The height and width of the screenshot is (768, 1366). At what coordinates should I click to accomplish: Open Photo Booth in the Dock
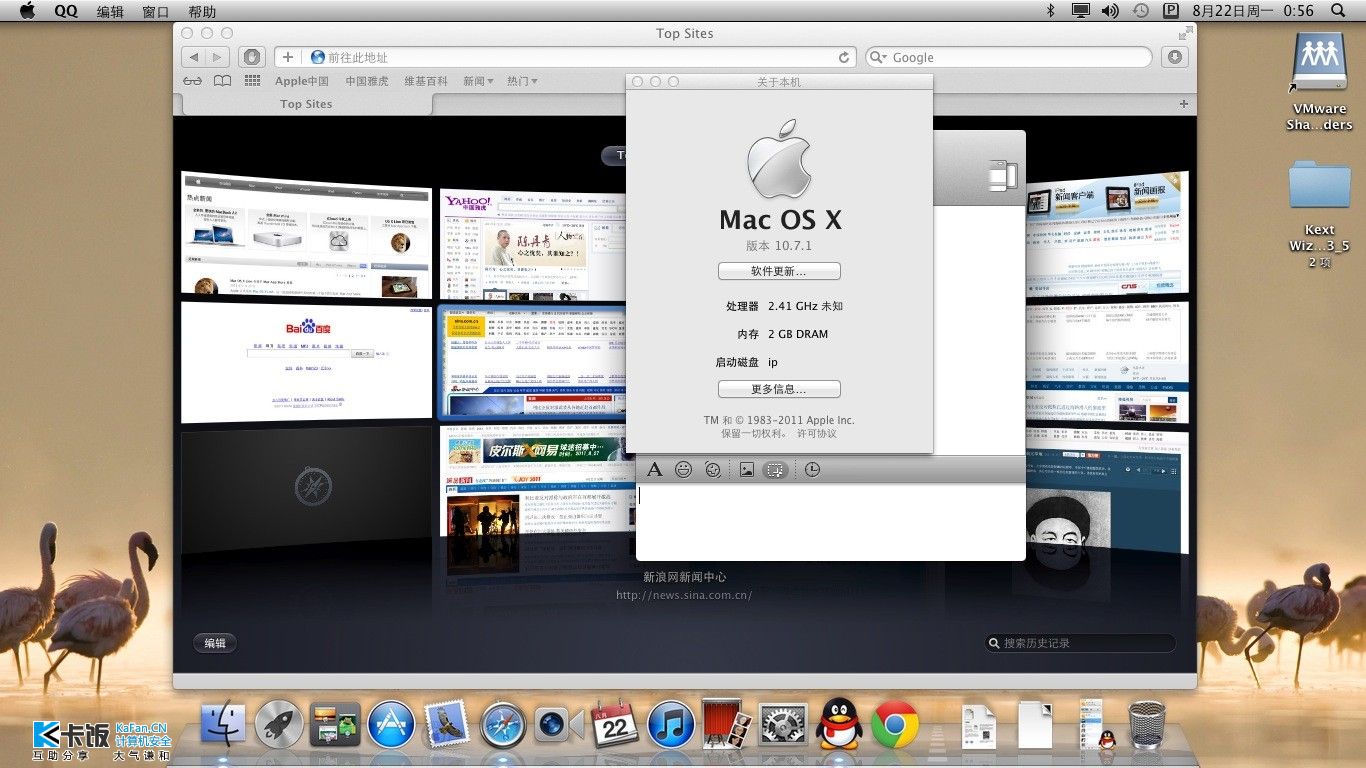pos(727,724)
